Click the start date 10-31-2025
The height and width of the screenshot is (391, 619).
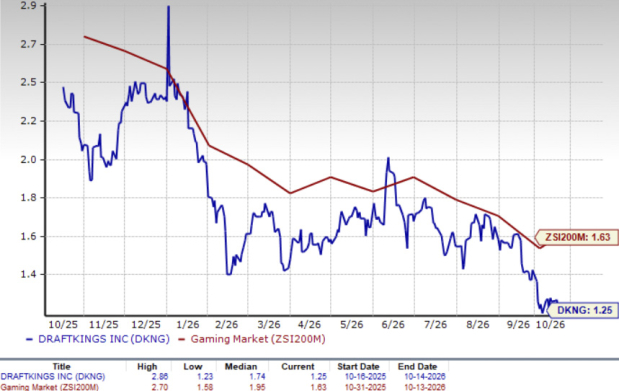365,387
